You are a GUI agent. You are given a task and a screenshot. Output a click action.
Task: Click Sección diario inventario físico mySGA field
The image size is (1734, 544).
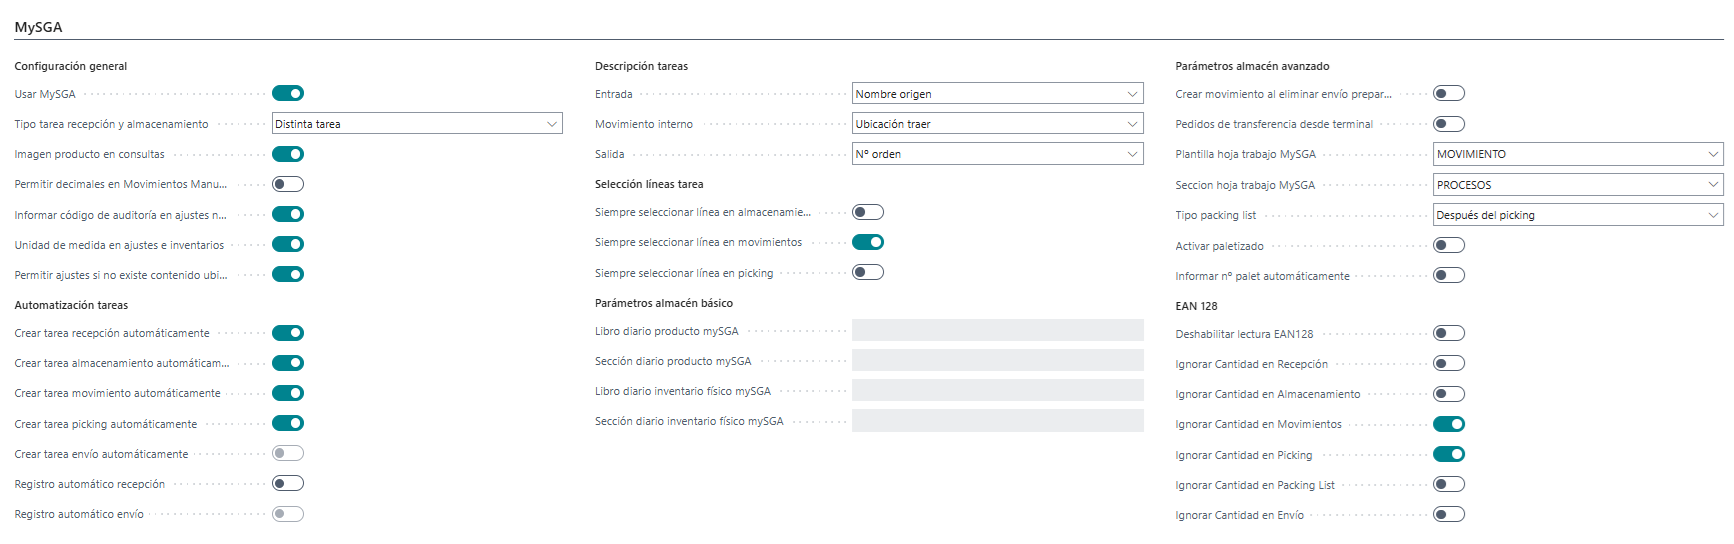(997, 421)
